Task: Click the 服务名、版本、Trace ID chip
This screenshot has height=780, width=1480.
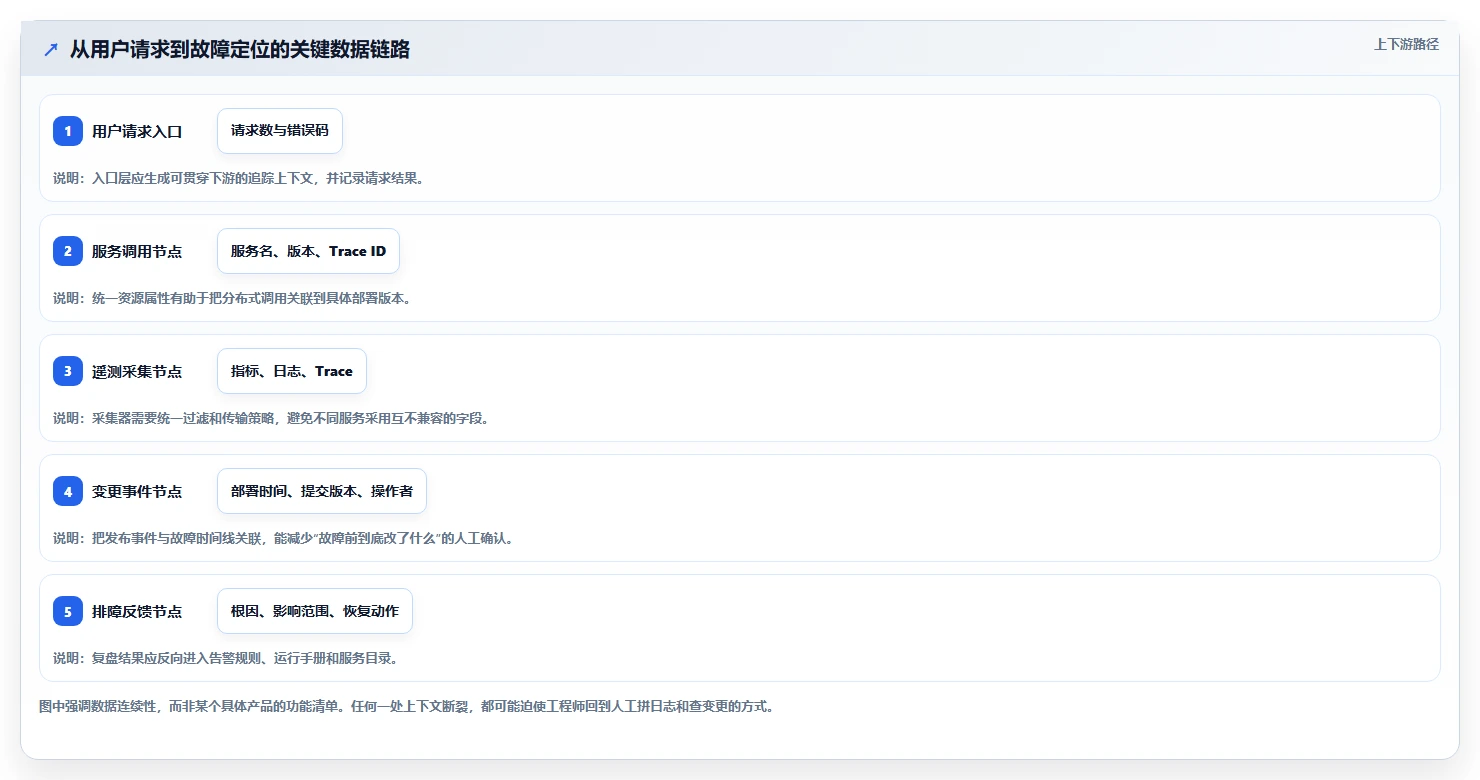Action: [308, 251]
